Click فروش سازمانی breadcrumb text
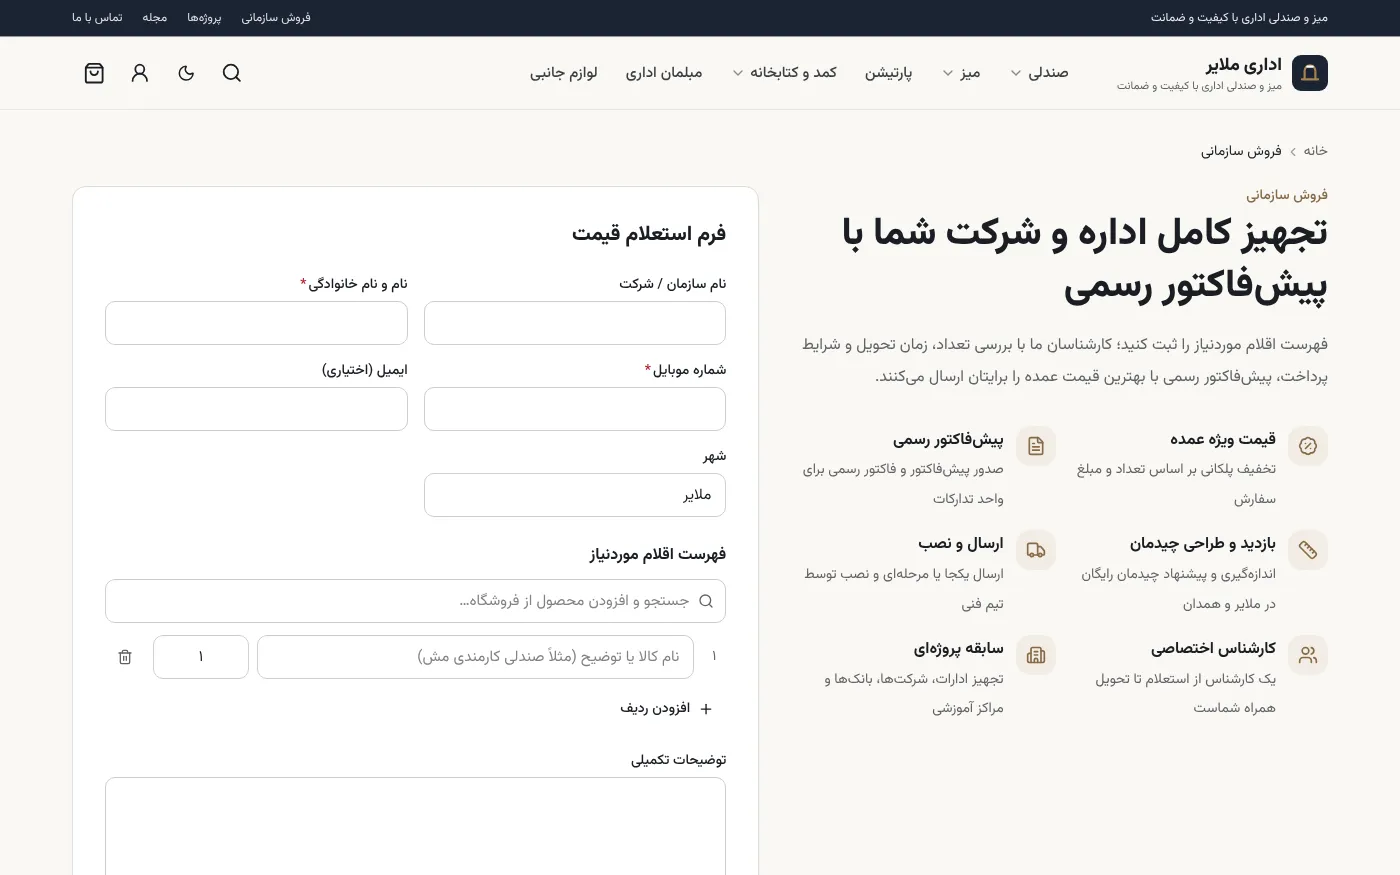This screenshot has height=875, width=1400. coord(1241,151)
